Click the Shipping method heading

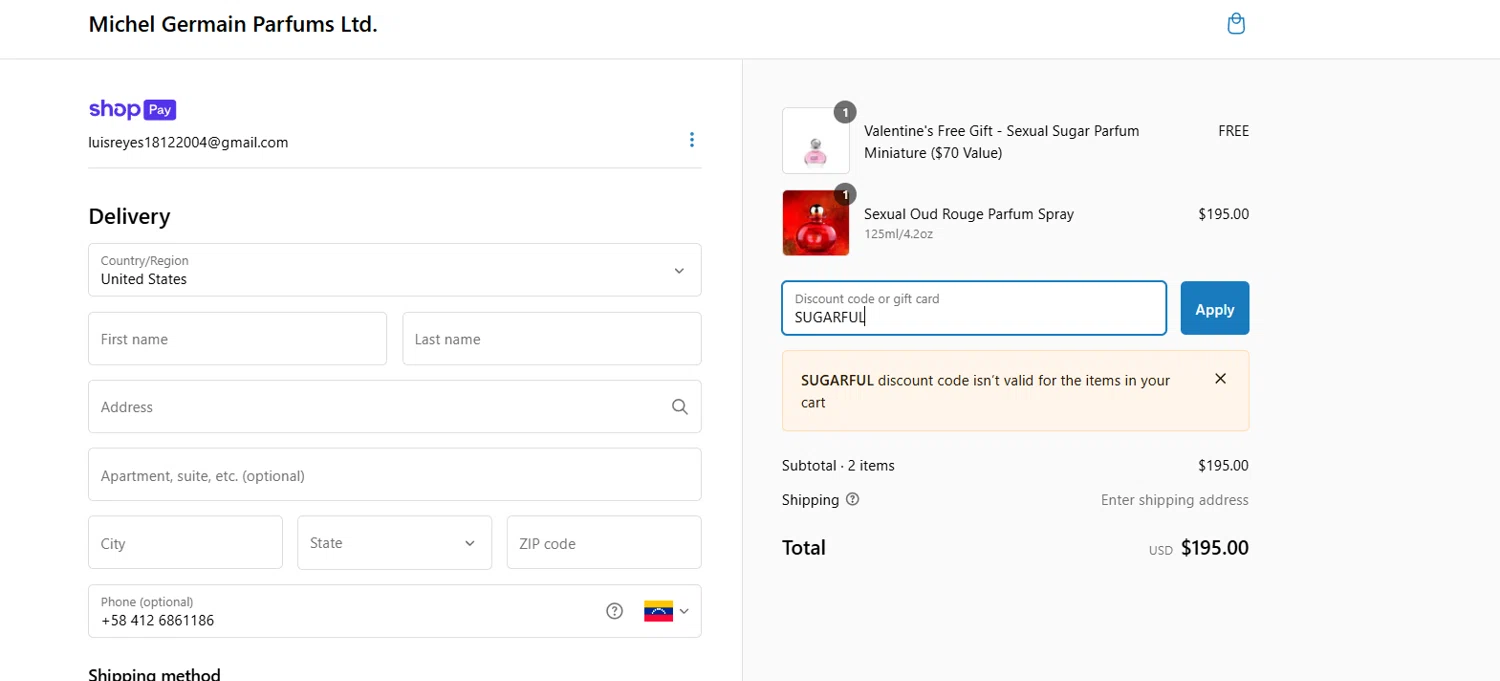154,674
